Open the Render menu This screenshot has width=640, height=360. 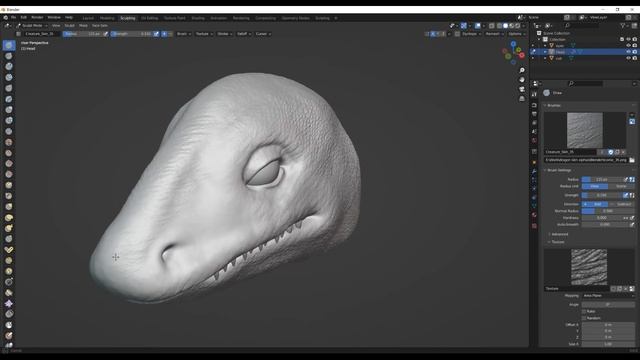click(37, 18)
